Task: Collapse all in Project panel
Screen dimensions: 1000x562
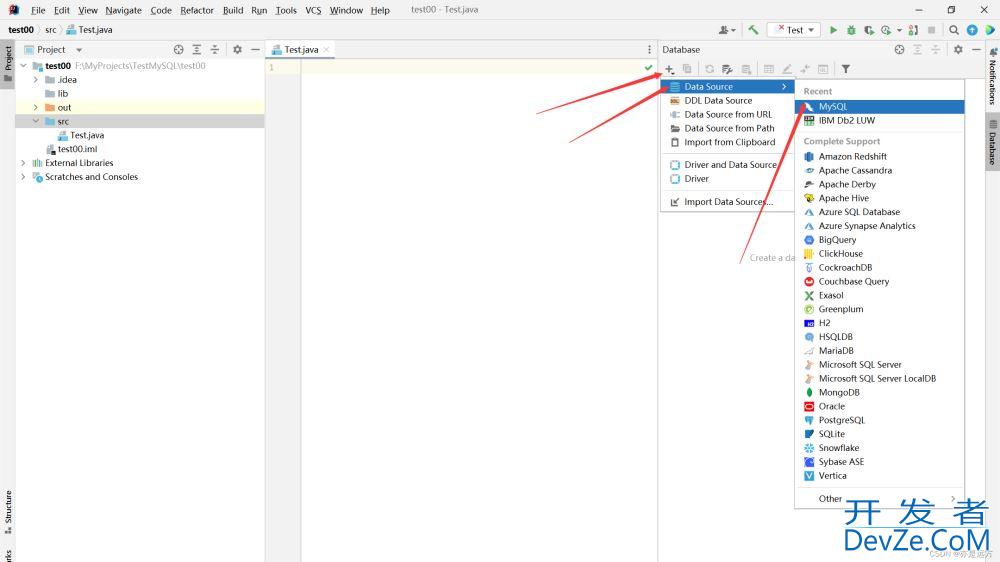Action: [214, 49]
